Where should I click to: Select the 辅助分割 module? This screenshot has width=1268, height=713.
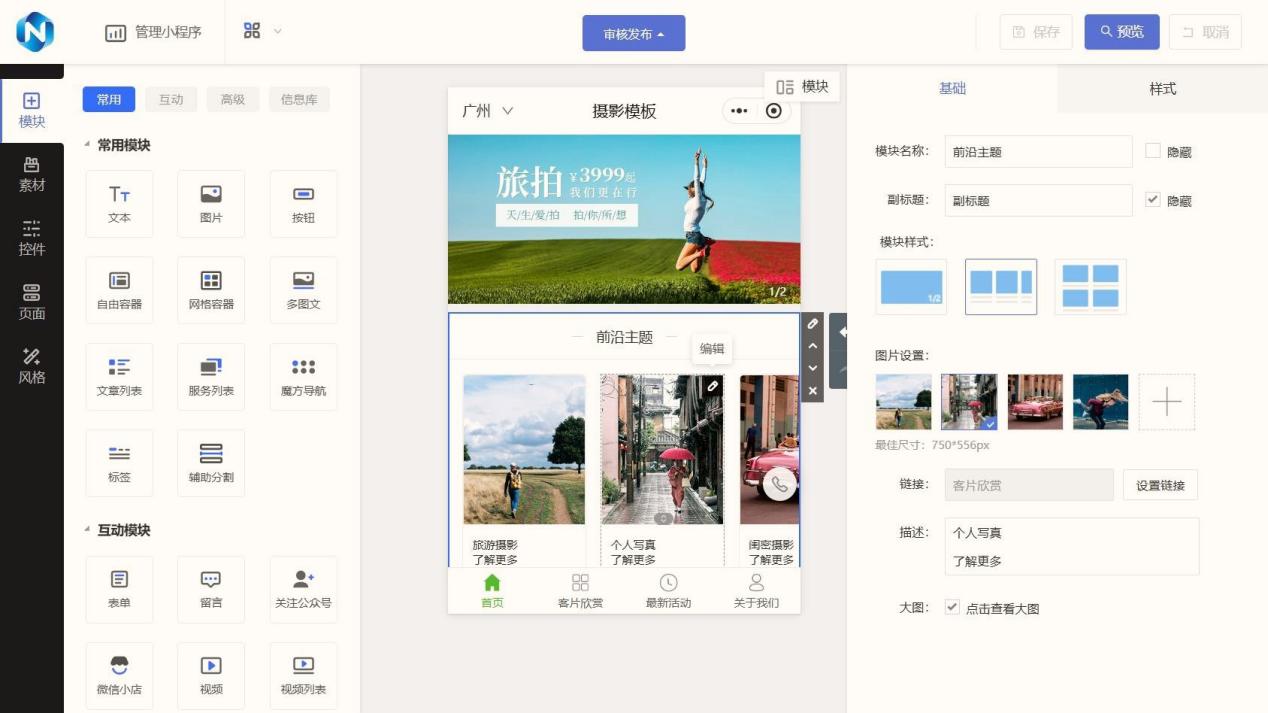(x=211, y=463)
